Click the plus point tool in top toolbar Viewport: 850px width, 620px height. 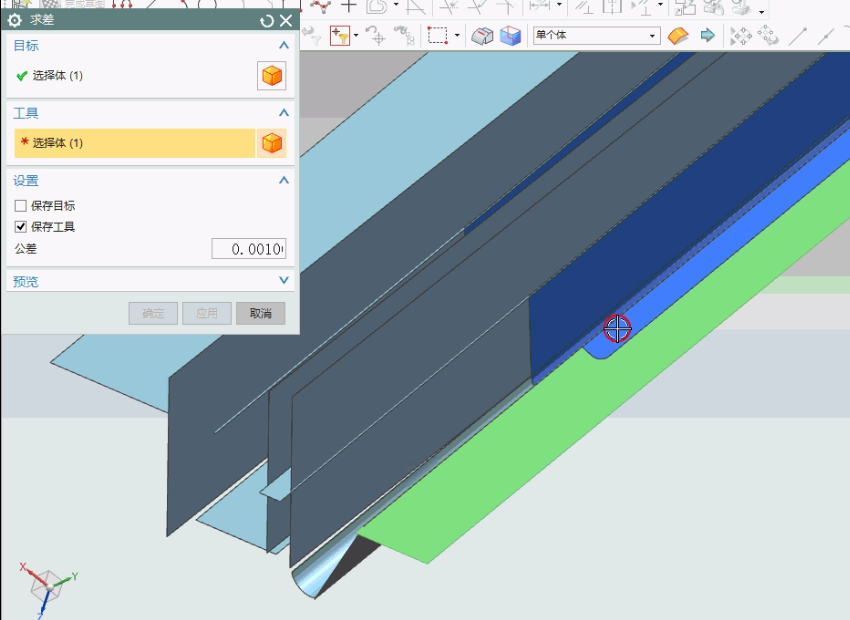pyautogui.click(x=349, y=6)
